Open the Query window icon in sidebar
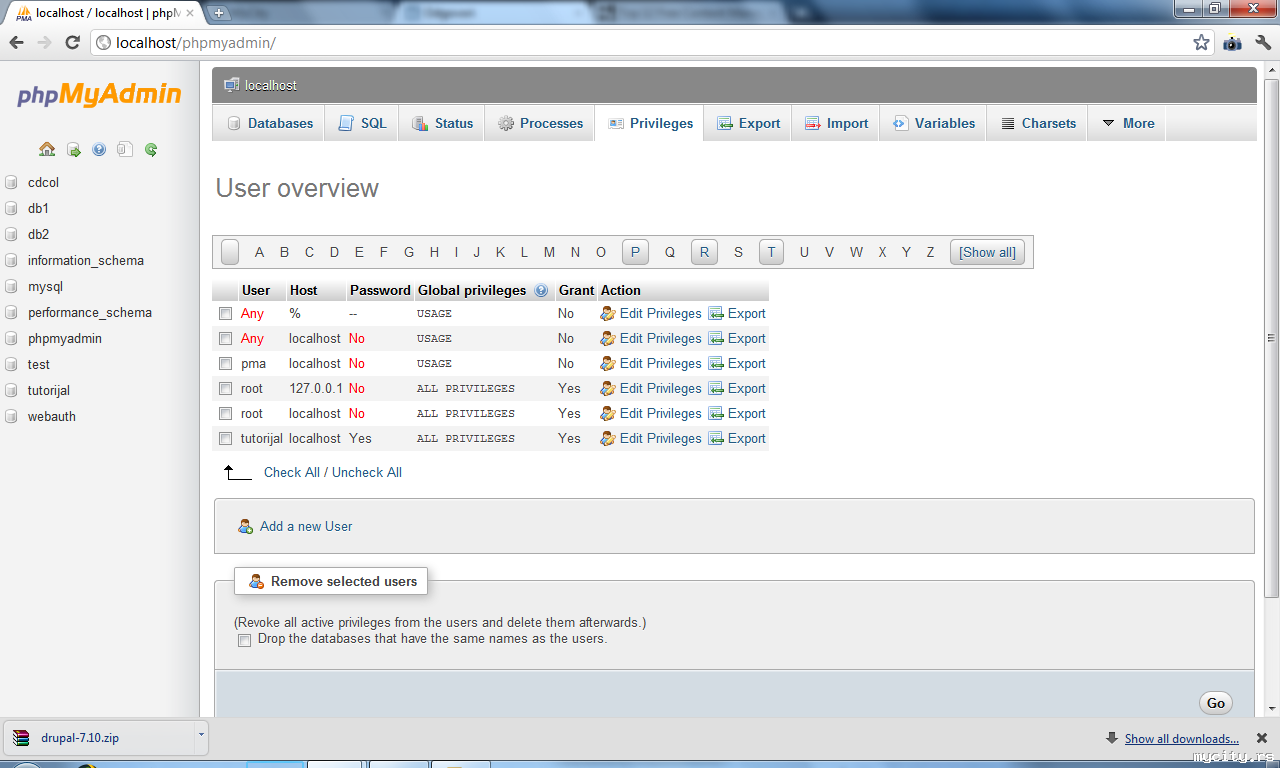Viewport: 1280px width, 768px height. pos(73,150)
